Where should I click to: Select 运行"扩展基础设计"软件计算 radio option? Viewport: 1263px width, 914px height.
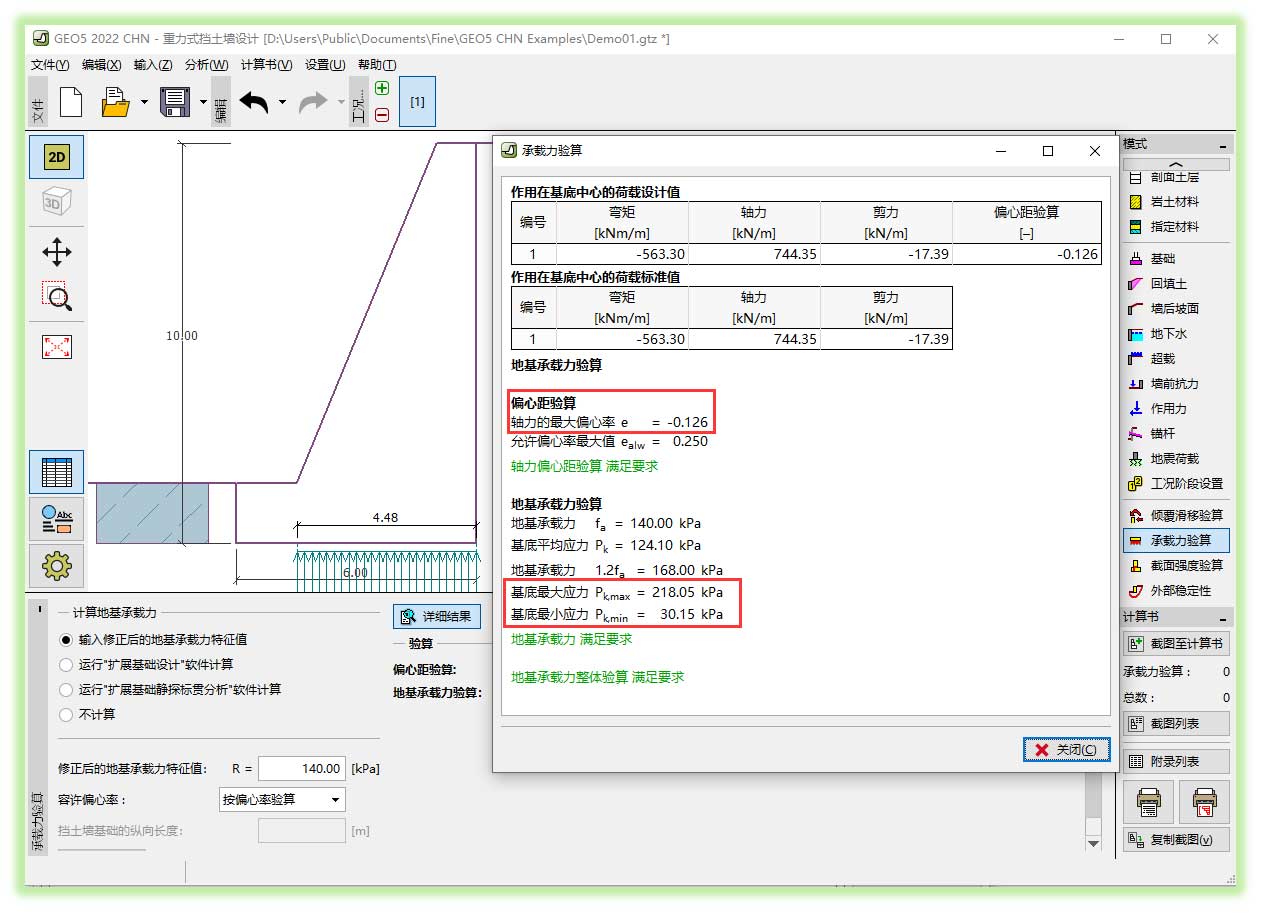click(66, 665)
